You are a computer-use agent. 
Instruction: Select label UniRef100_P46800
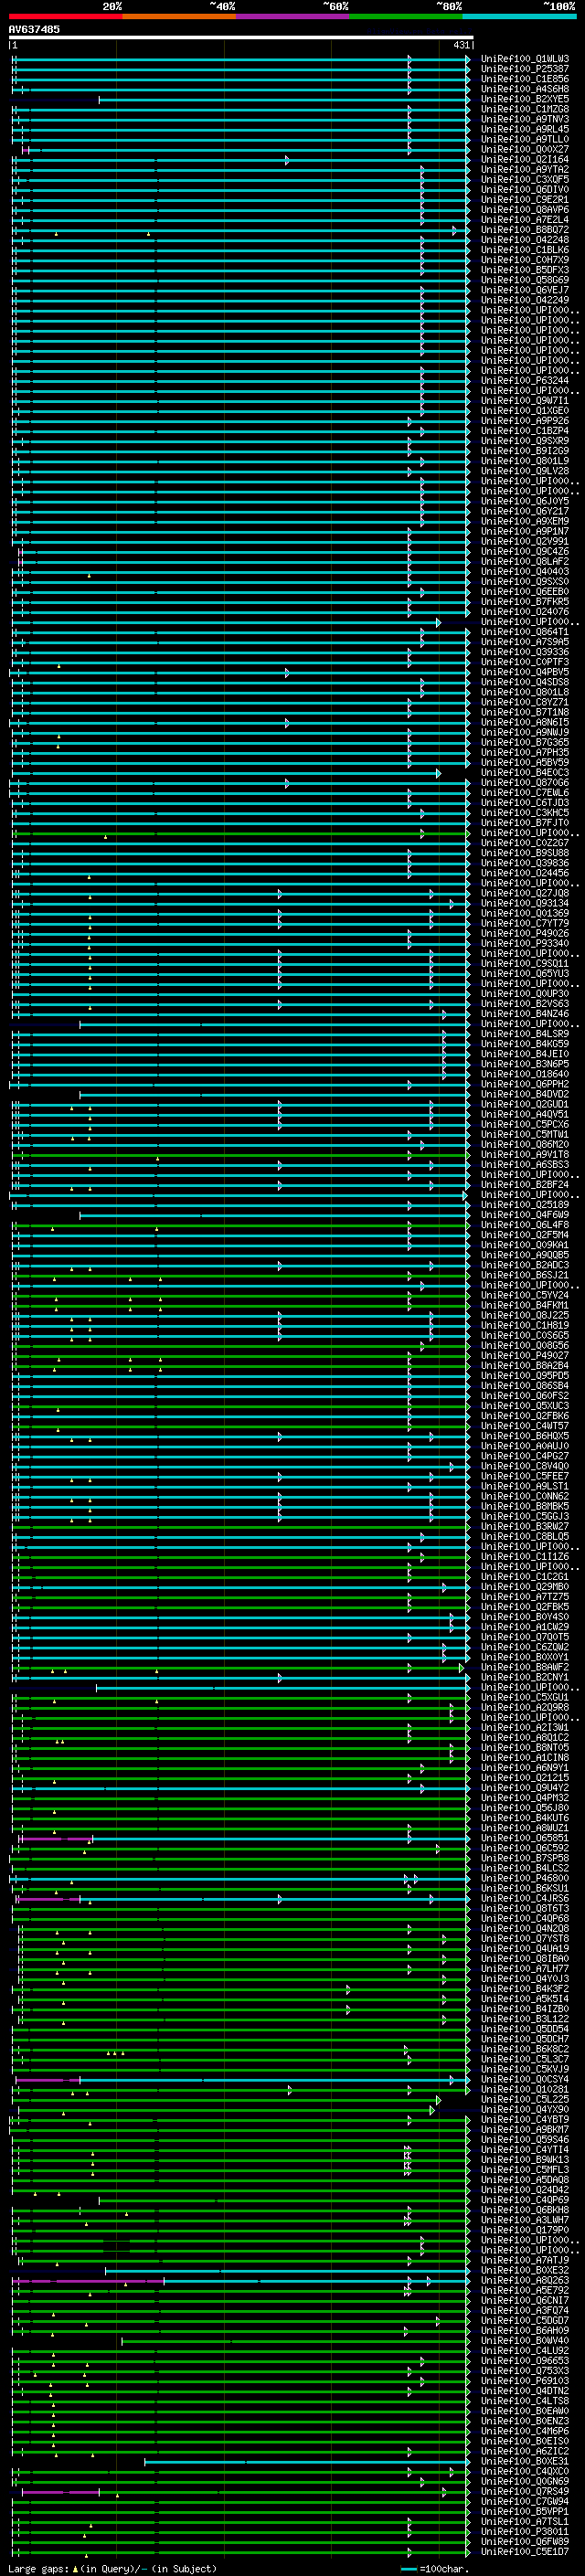coord(525,1878)
